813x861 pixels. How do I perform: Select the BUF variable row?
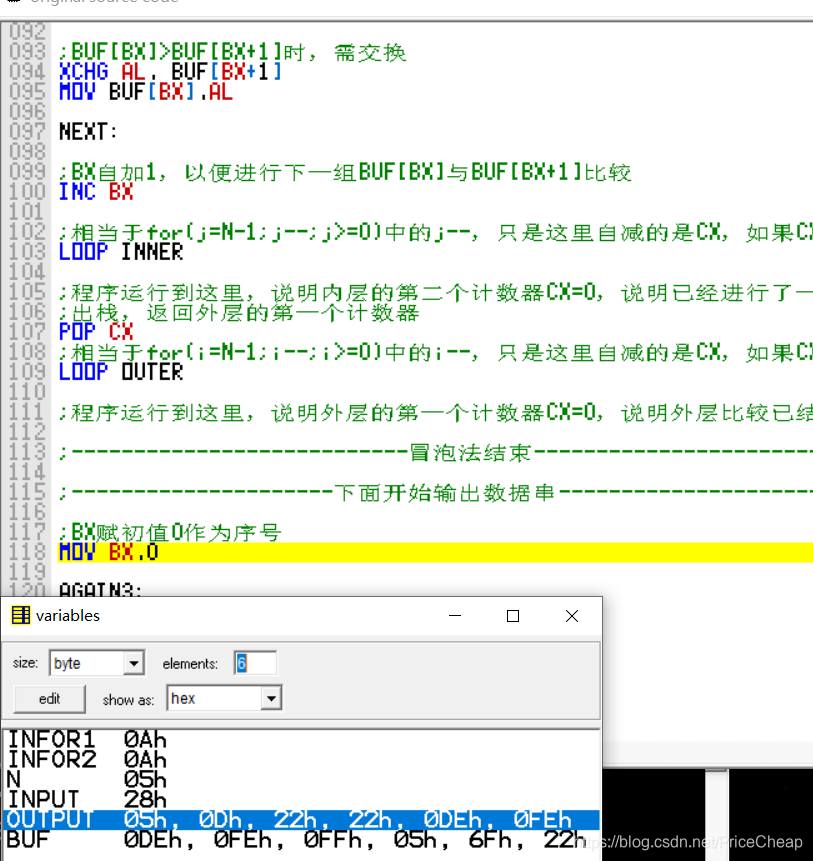tap(301, 840)
